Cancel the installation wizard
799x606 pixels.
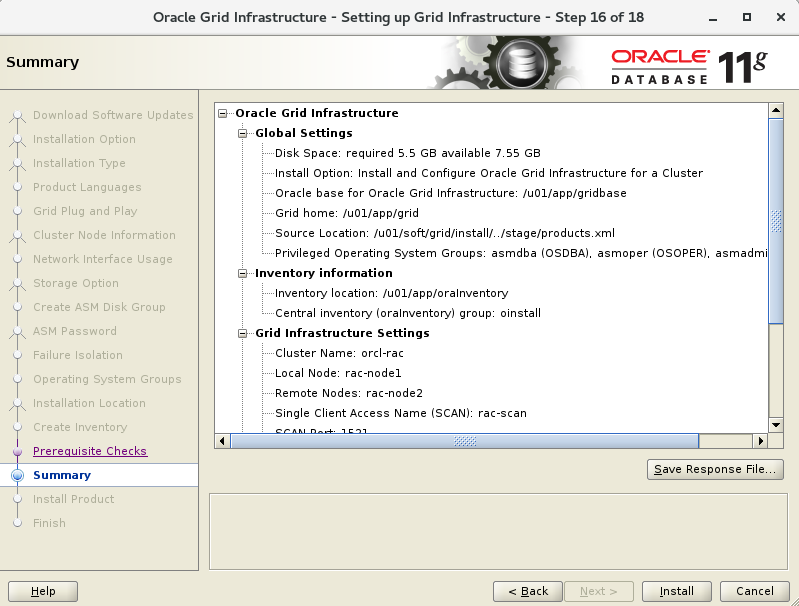tap(755, 591)
